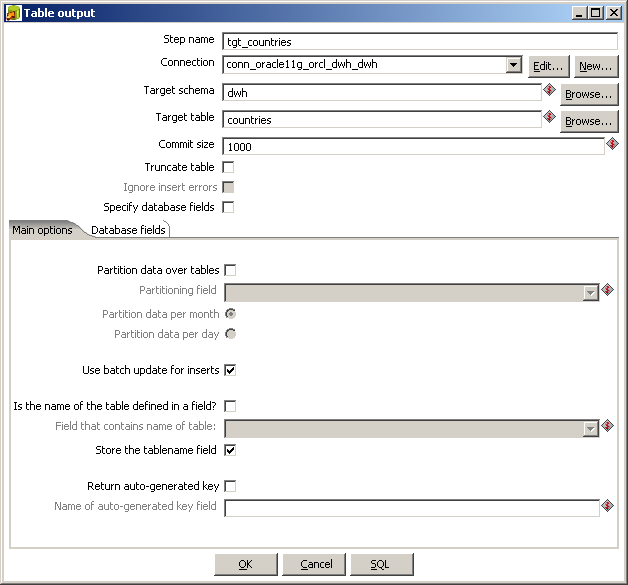Minimize the Table output window
Image resolution: width=628 pixels, height=585 pixels.
pyautogui.click(x=579, y=13)
